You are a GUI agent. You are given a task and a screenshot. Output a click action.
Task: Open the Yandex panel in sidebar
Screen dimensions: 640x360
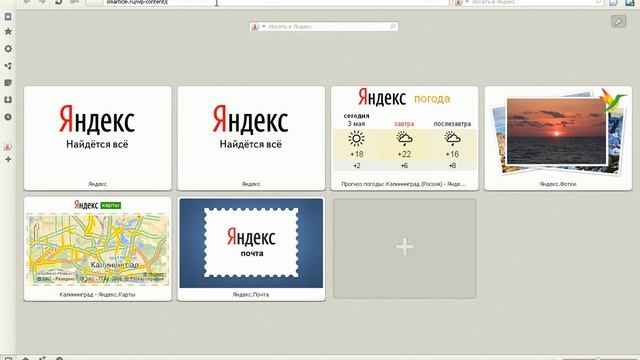8,147
